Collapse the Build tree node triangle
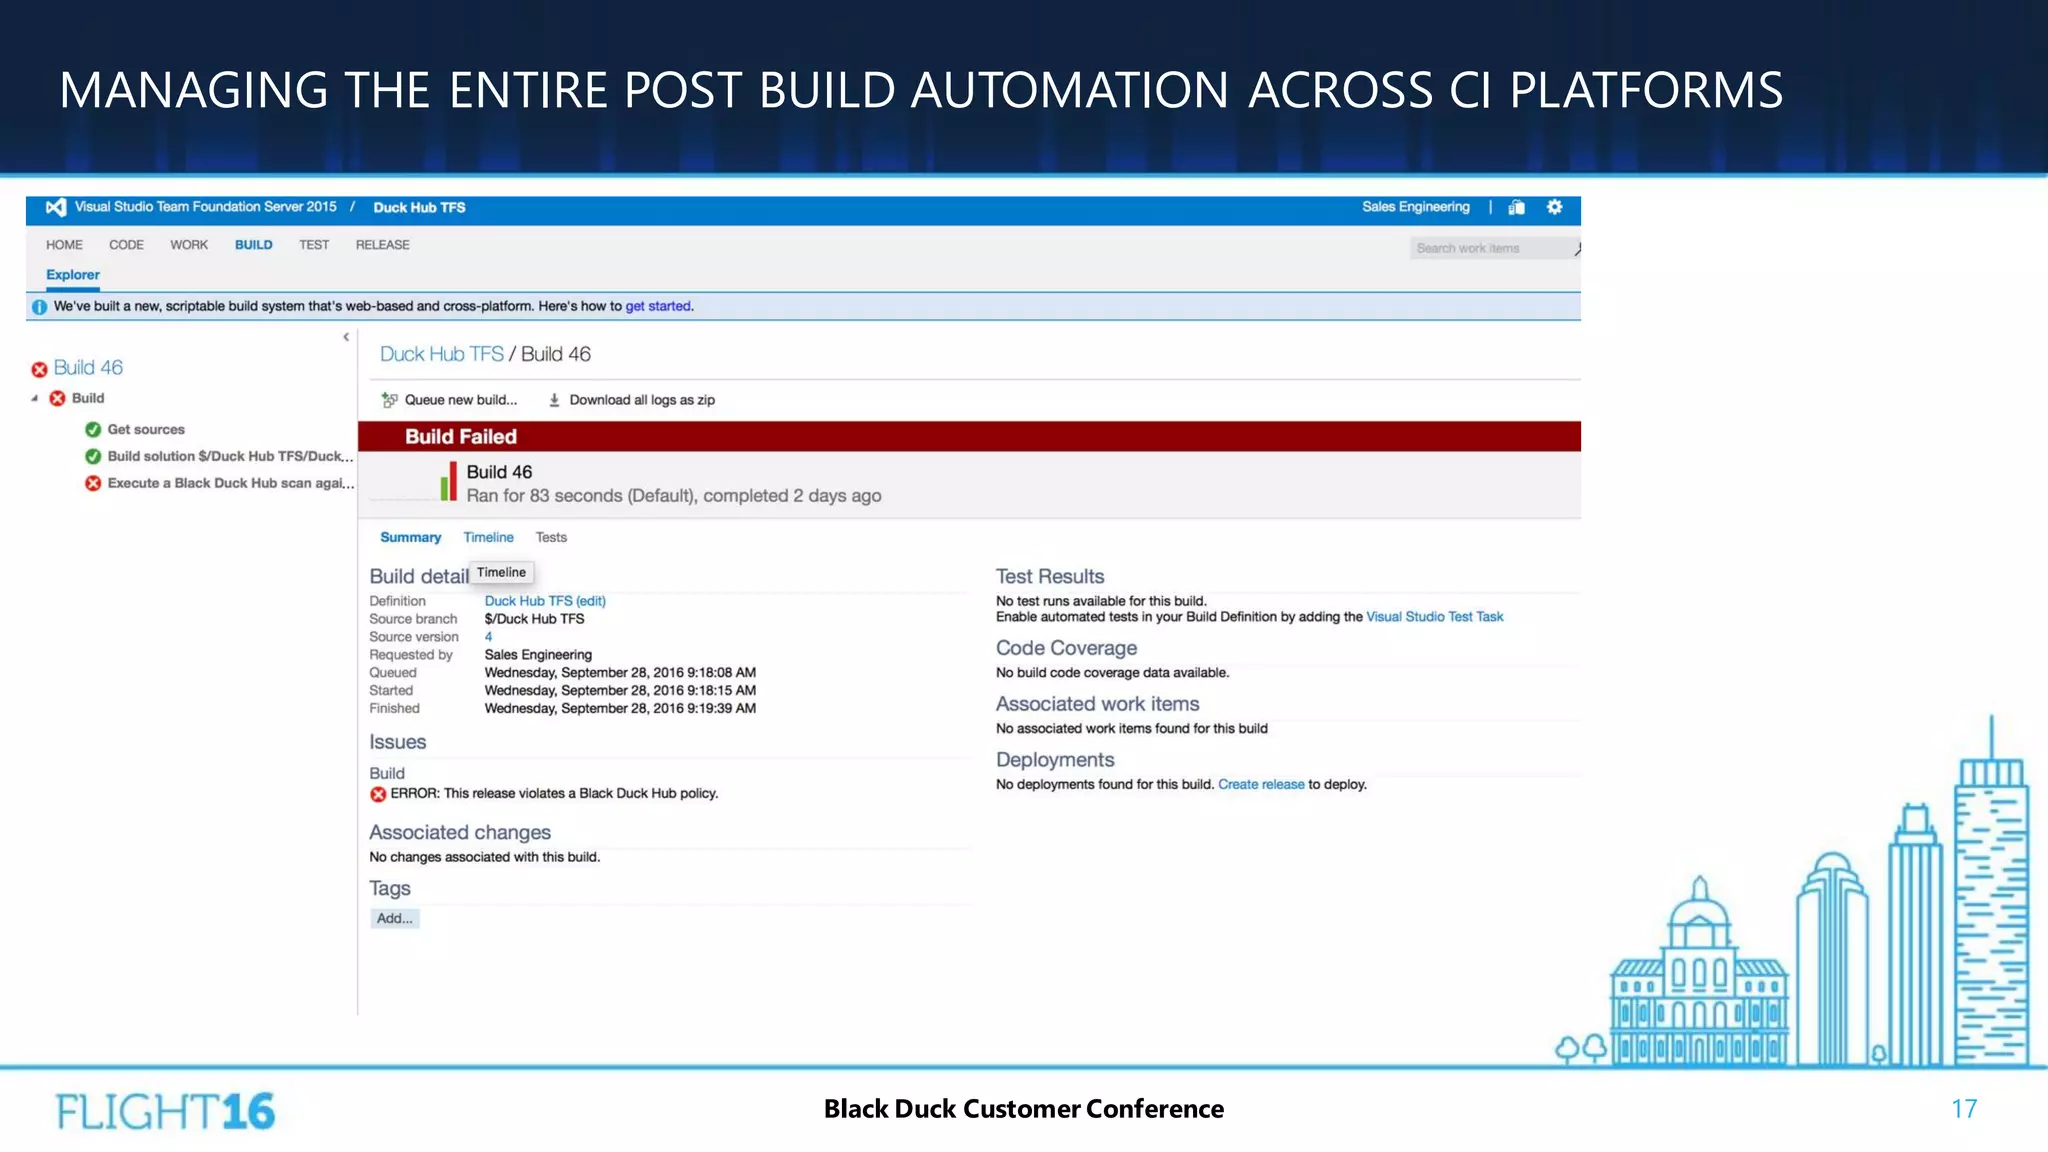 (35, 398)
